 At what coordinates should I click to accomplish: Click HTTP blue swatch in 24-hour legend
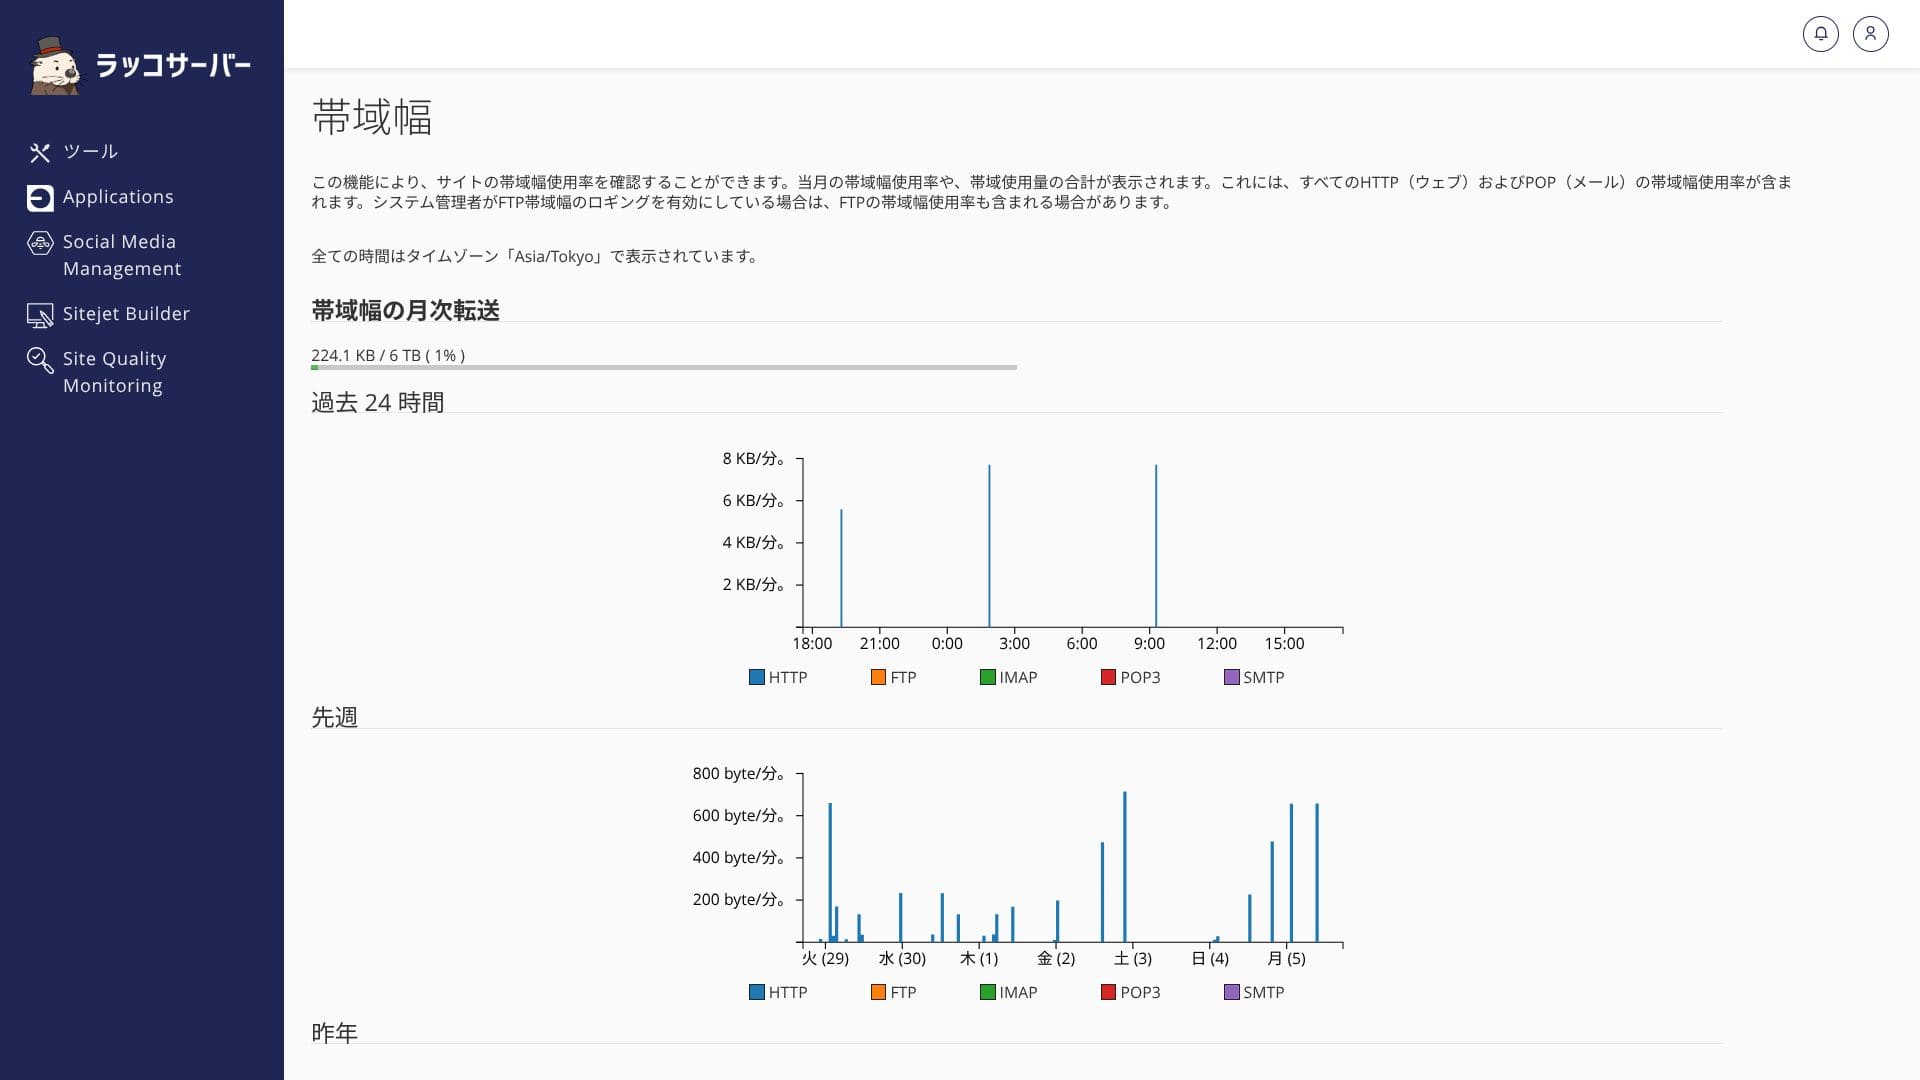click(x=757, y=677)
